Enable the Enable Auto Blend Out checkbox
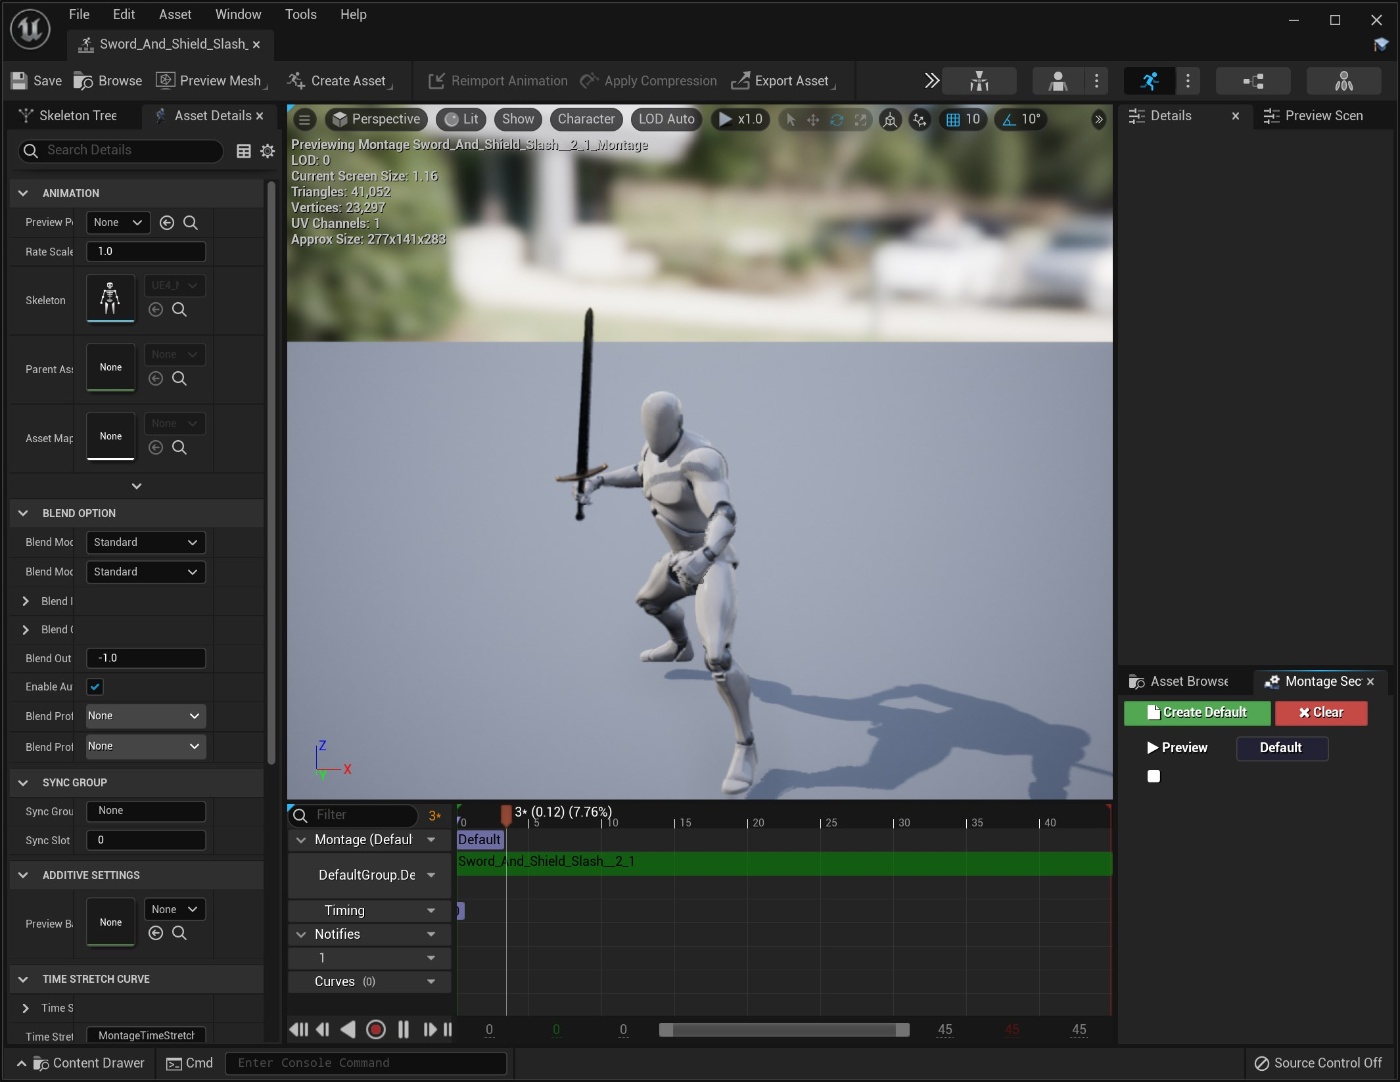Screen dimensions: 1400x1082 [x=94, y=687]
